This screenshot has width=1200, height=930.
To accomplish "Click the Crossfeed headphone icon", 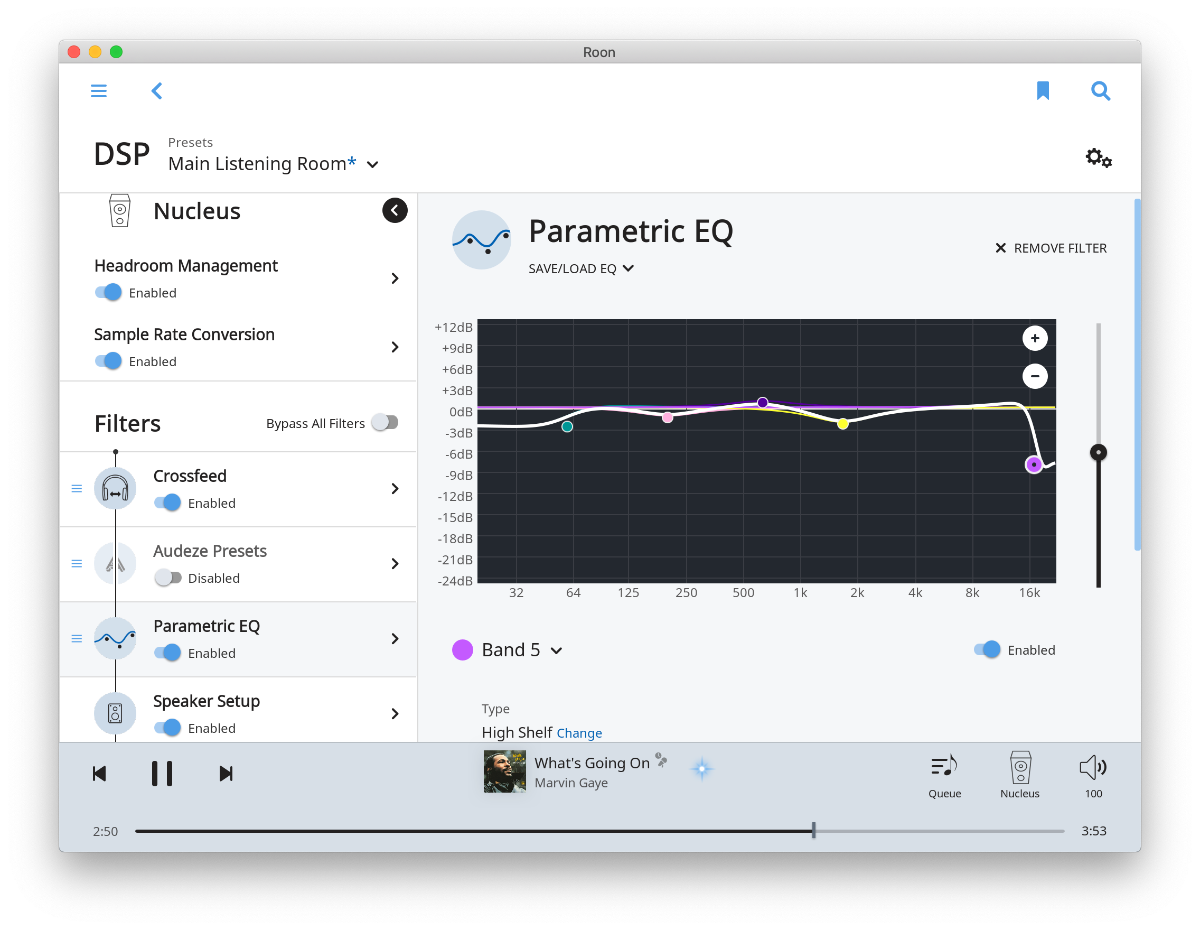I will point(115,488).
